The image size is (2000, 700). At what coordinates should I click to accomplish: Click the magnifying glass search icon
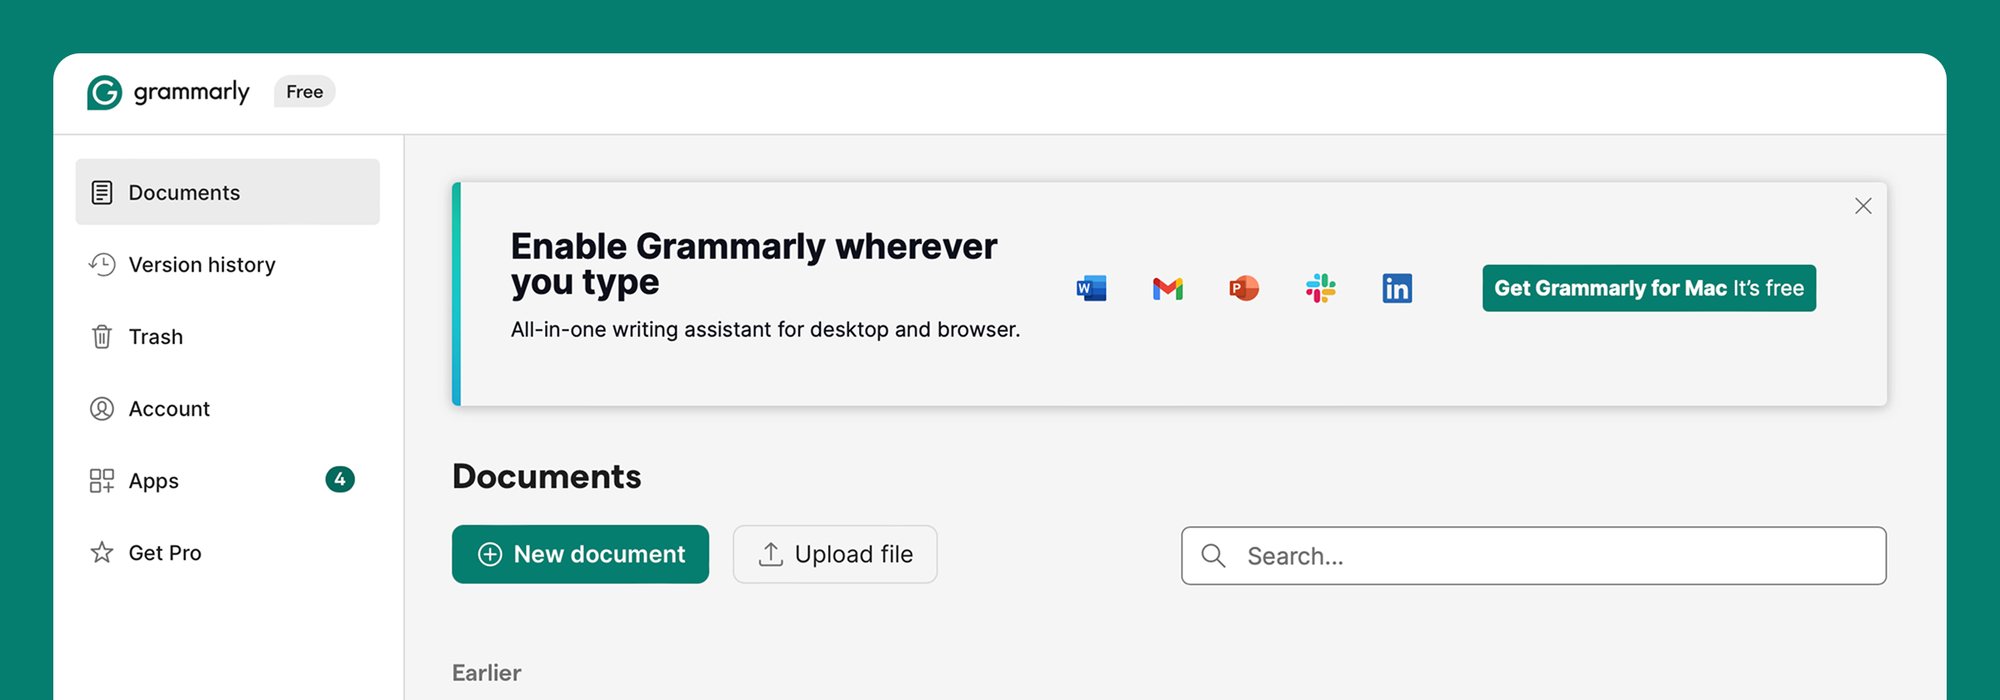[x=1213, y=556]
